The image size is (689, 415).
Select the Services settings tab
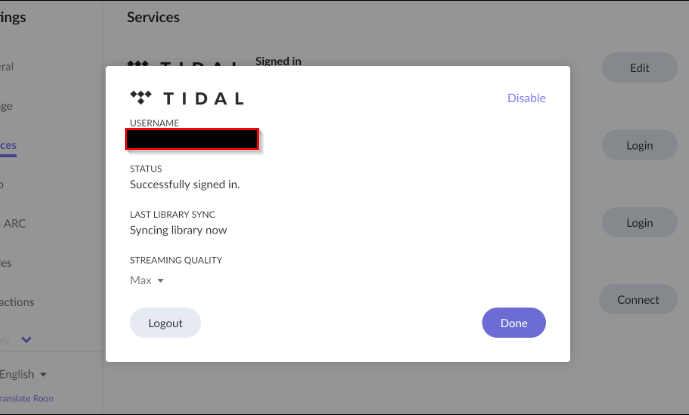[8, 145]
